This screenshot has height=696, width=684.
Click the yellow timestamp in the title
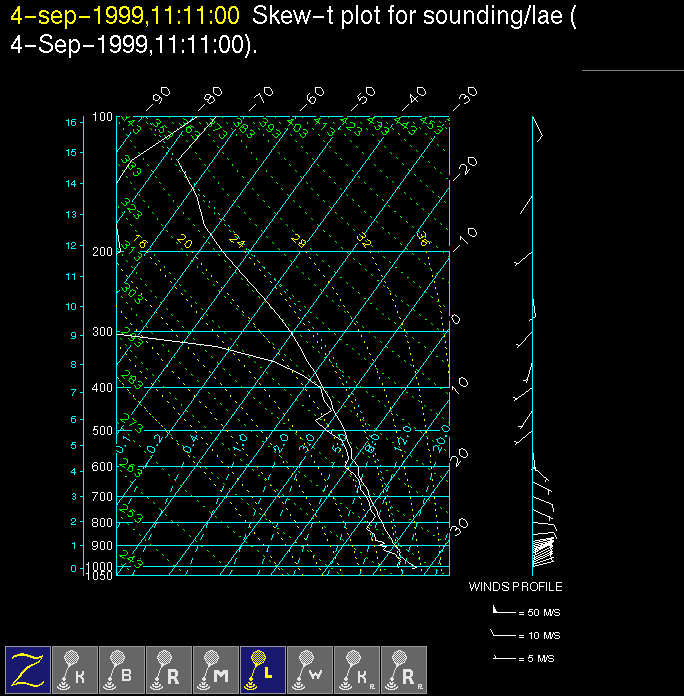click(x=124, y=16)
